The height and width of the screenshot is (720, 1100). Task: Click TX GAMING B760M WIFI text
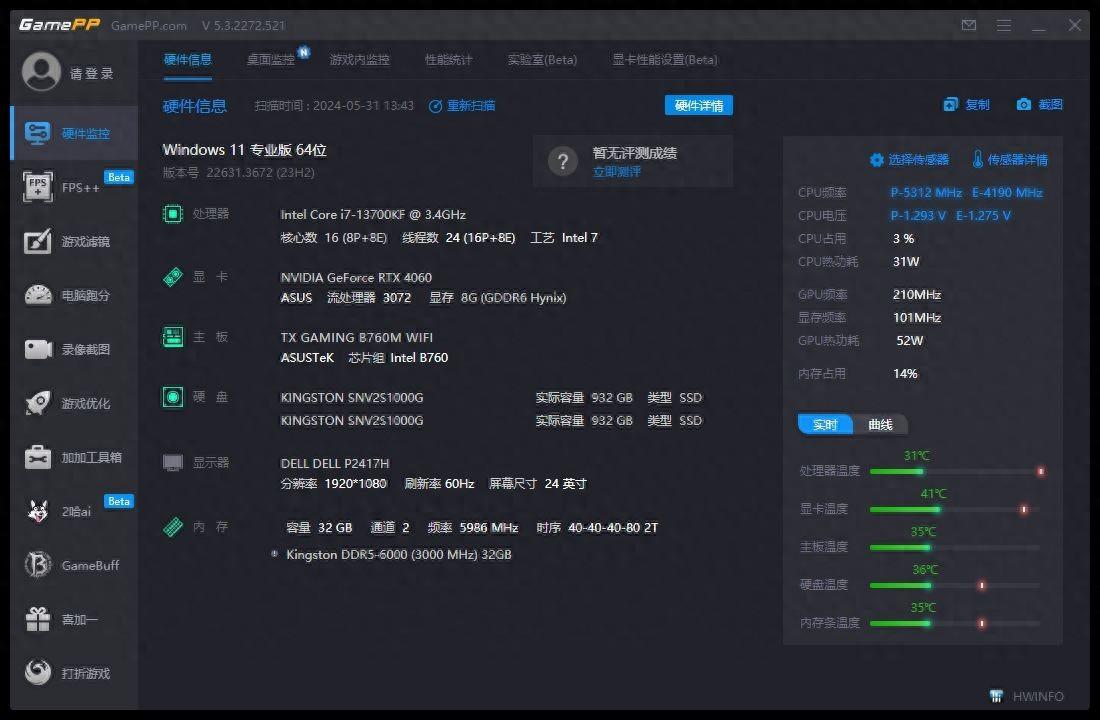click(356, 338)
